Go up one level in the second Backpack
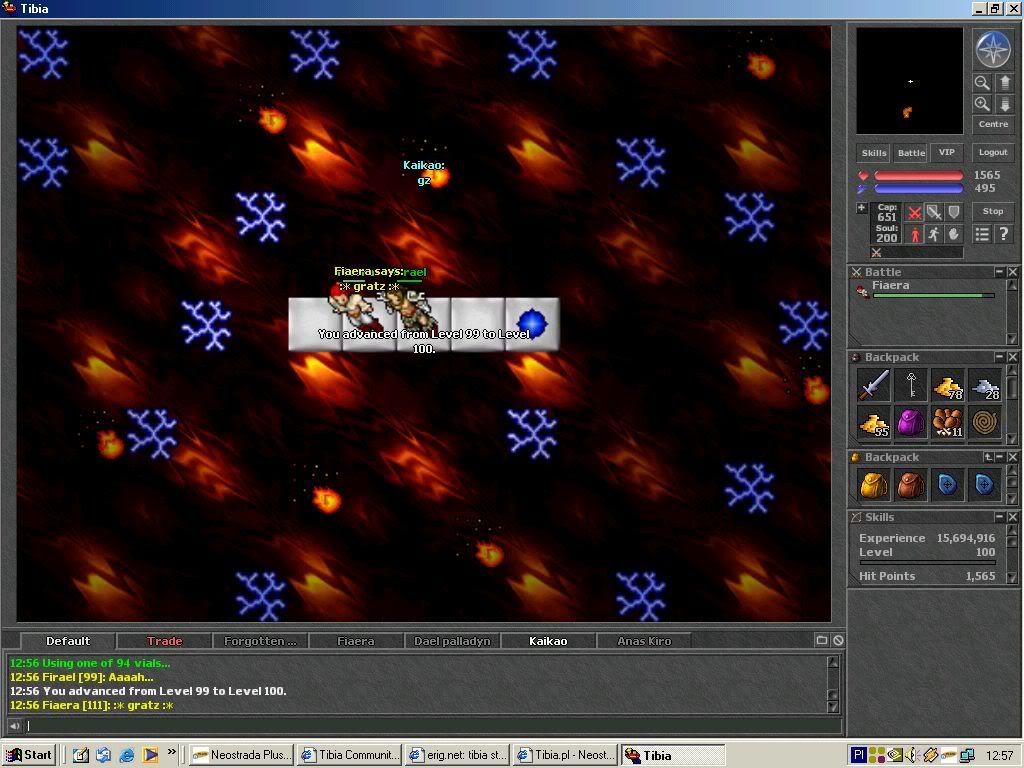Image resolution: width=1024 pixels, height=768 pixels. tap(988, 457)
